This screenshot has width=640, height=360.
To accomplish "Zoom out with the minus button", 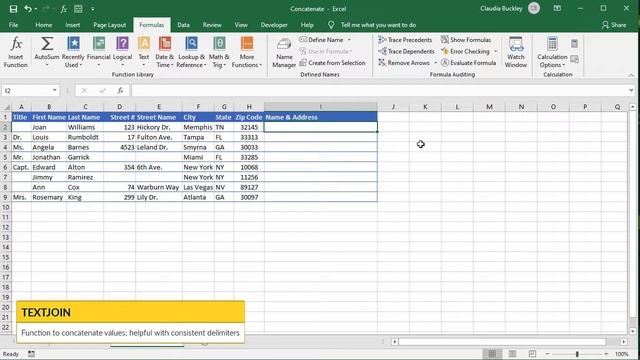I will pos(547,354).
